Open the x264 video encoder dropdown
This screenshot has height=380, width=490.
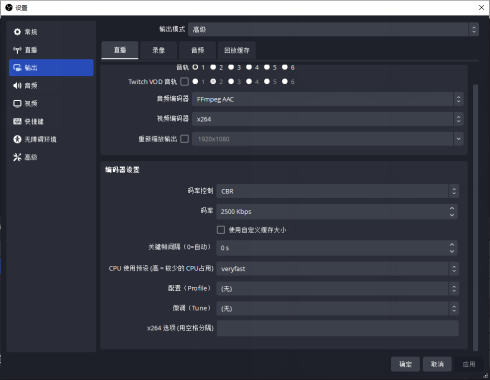click(328, 119)
